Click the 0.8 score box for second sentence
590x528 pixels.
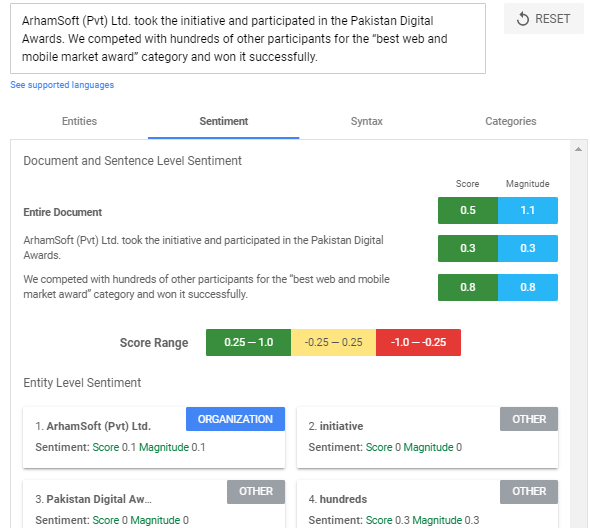click(x=468, y=288)
